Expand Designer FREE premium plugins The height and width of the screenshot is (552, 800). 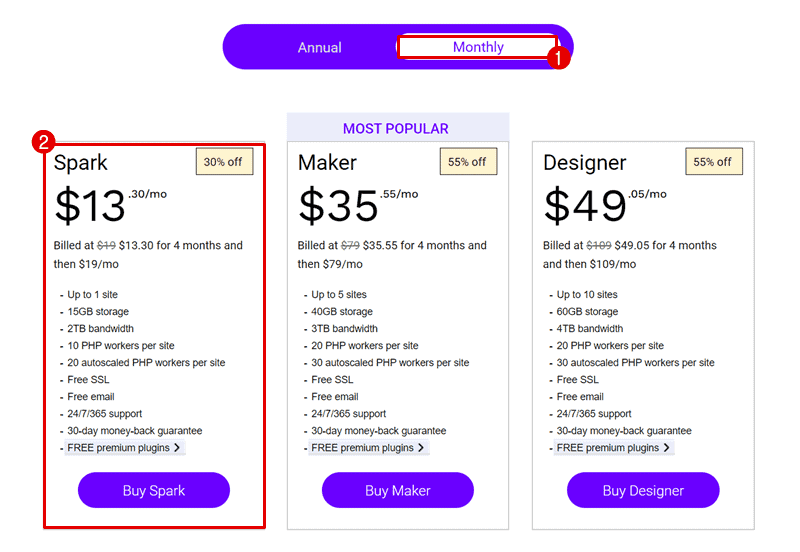tap(613, 448)
